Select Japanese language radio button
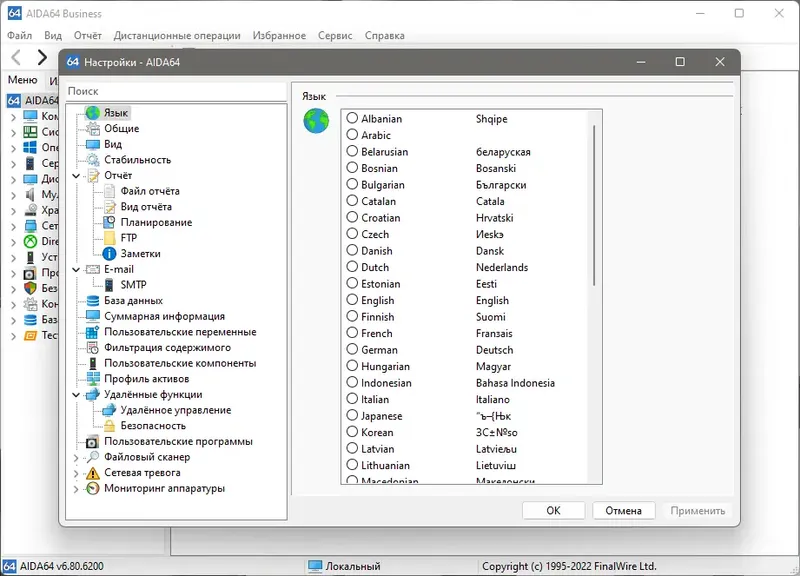This screenshot has width=800, height=576. tap(352, 415)
